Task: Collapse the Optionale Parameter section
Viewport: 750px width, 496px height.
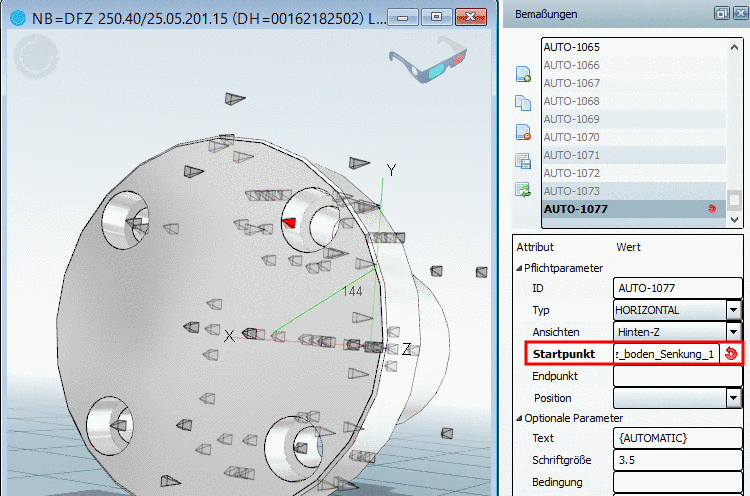Action: tap(519, 419)
